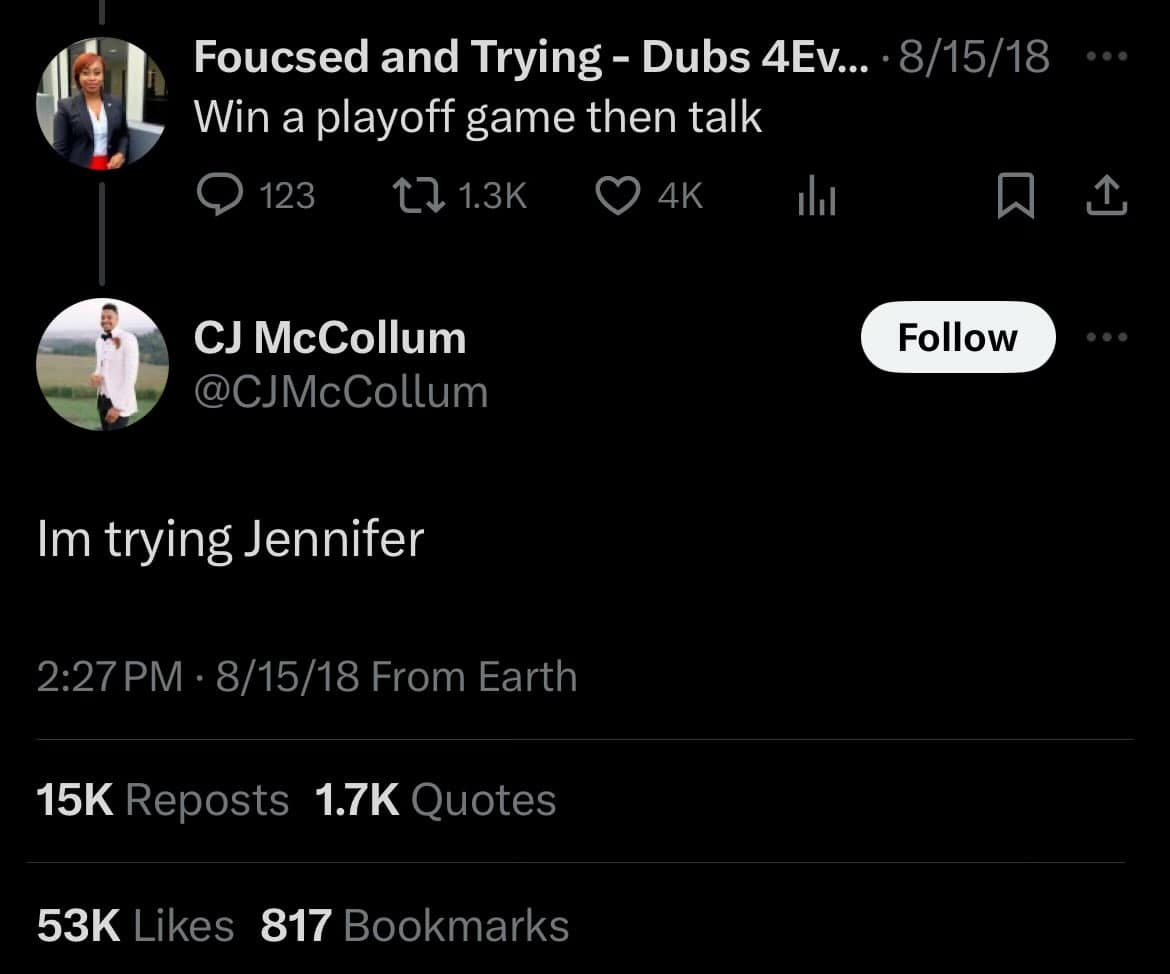Share the first tweet

(x=1106, y=197)
